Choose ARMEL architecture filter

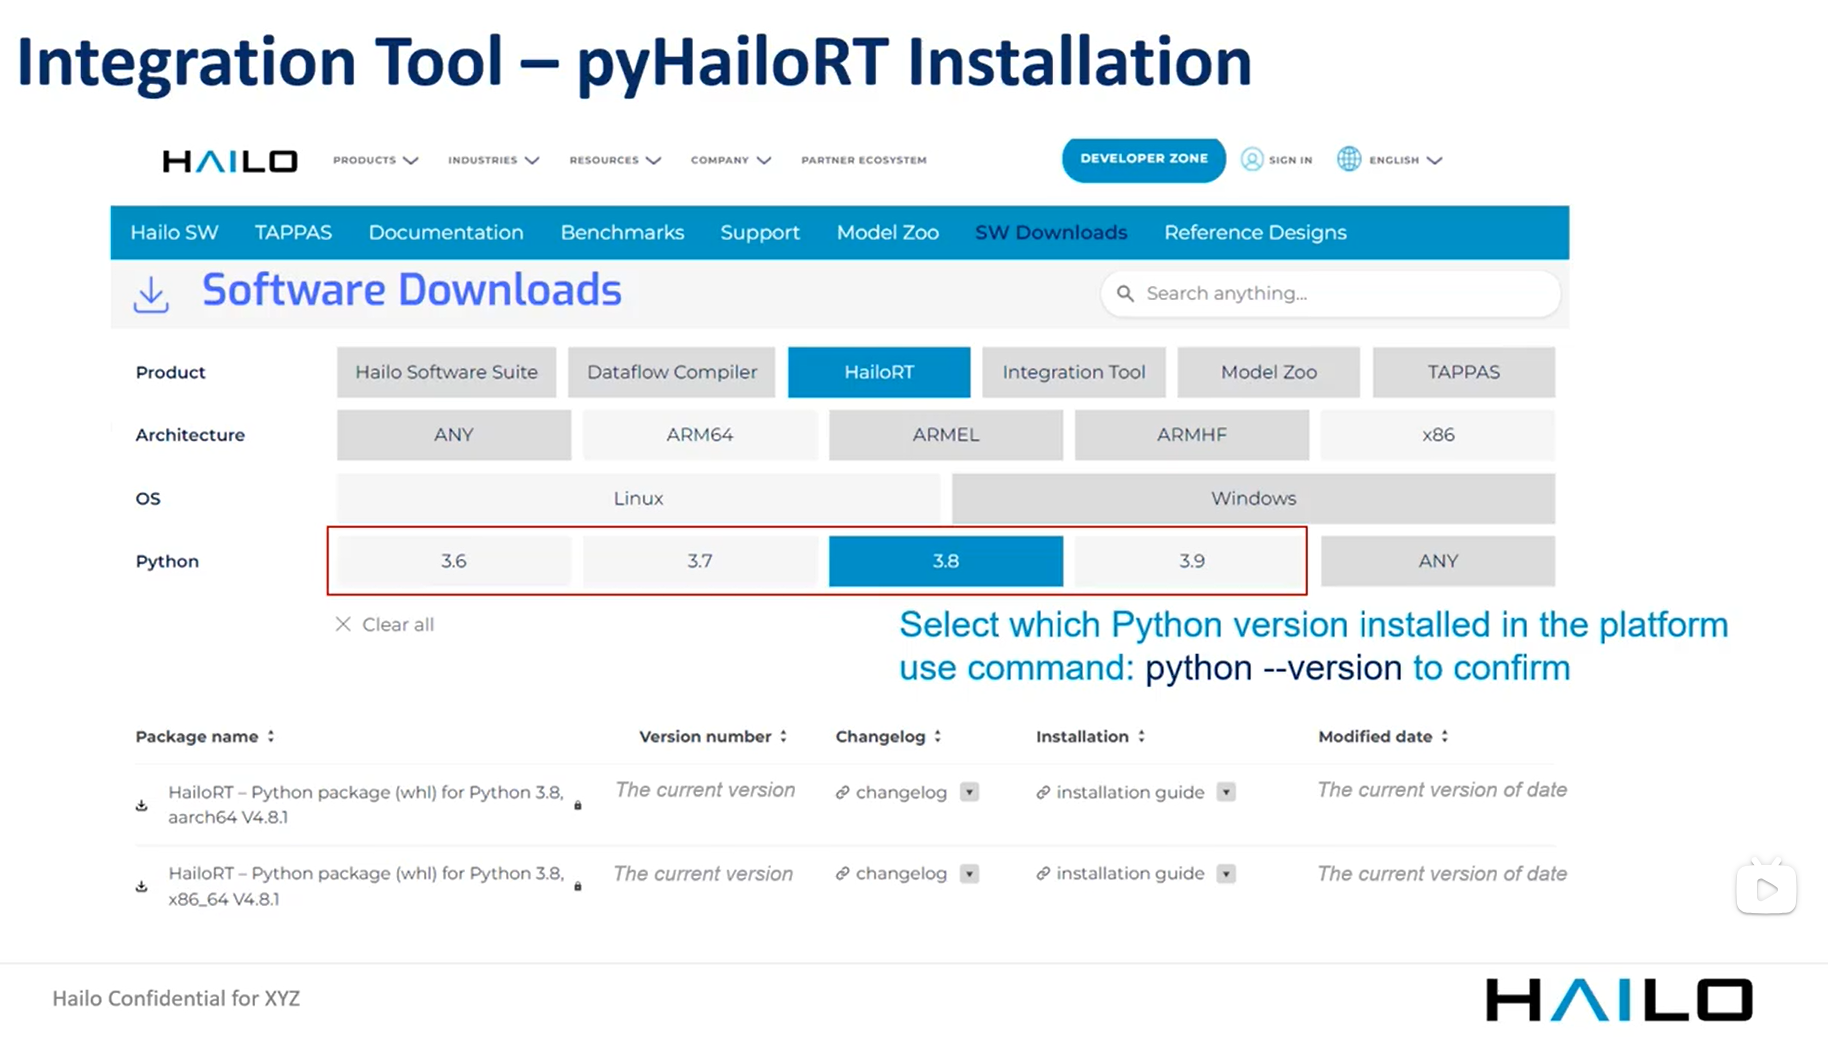(x=946, y=435)
